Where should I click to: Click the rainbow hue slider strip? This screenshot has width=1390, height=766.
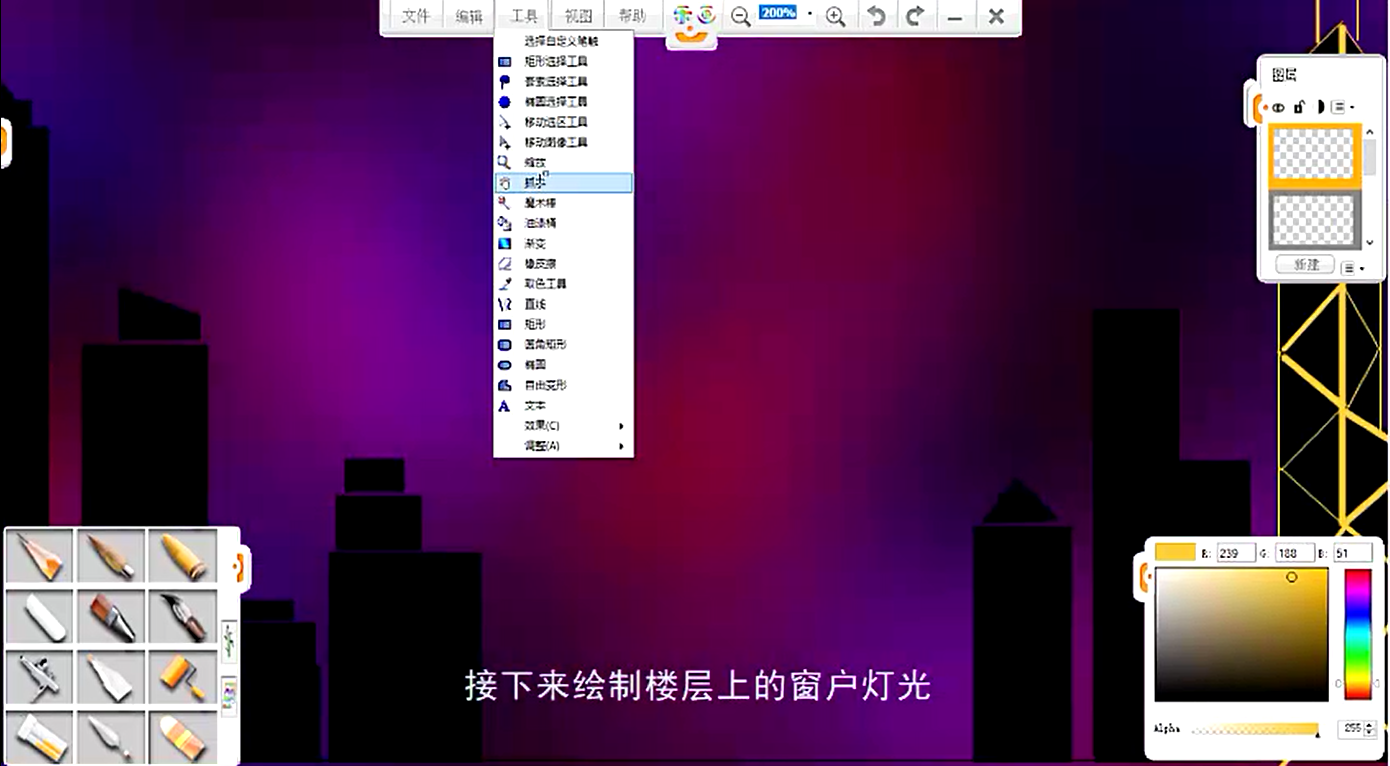[x=1357, y=633]
